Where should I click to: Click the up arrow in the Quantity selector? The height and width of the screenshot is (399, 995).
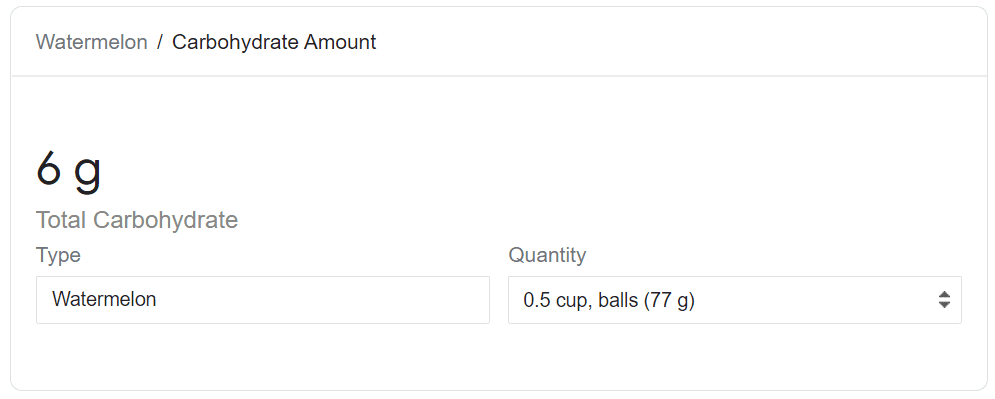(x=944, y=294)
